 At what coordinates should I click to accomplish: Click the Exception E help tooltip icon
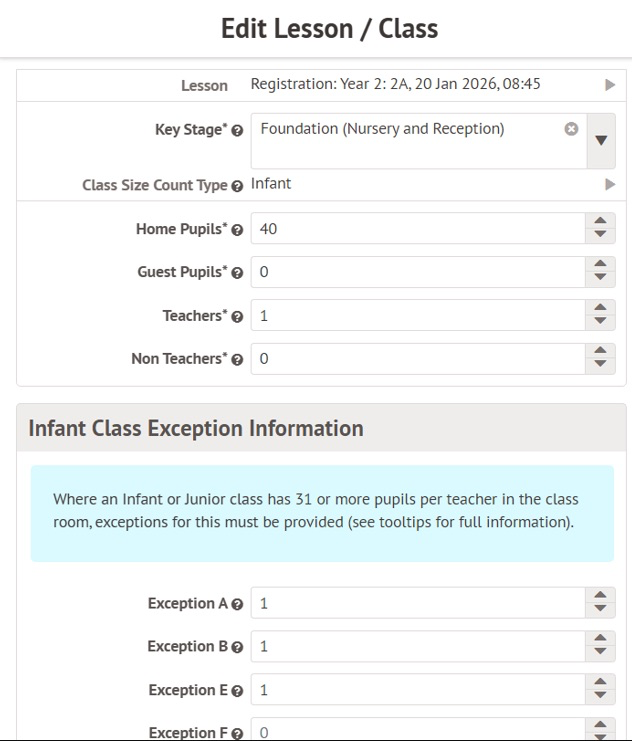click(x=237, y=691)
